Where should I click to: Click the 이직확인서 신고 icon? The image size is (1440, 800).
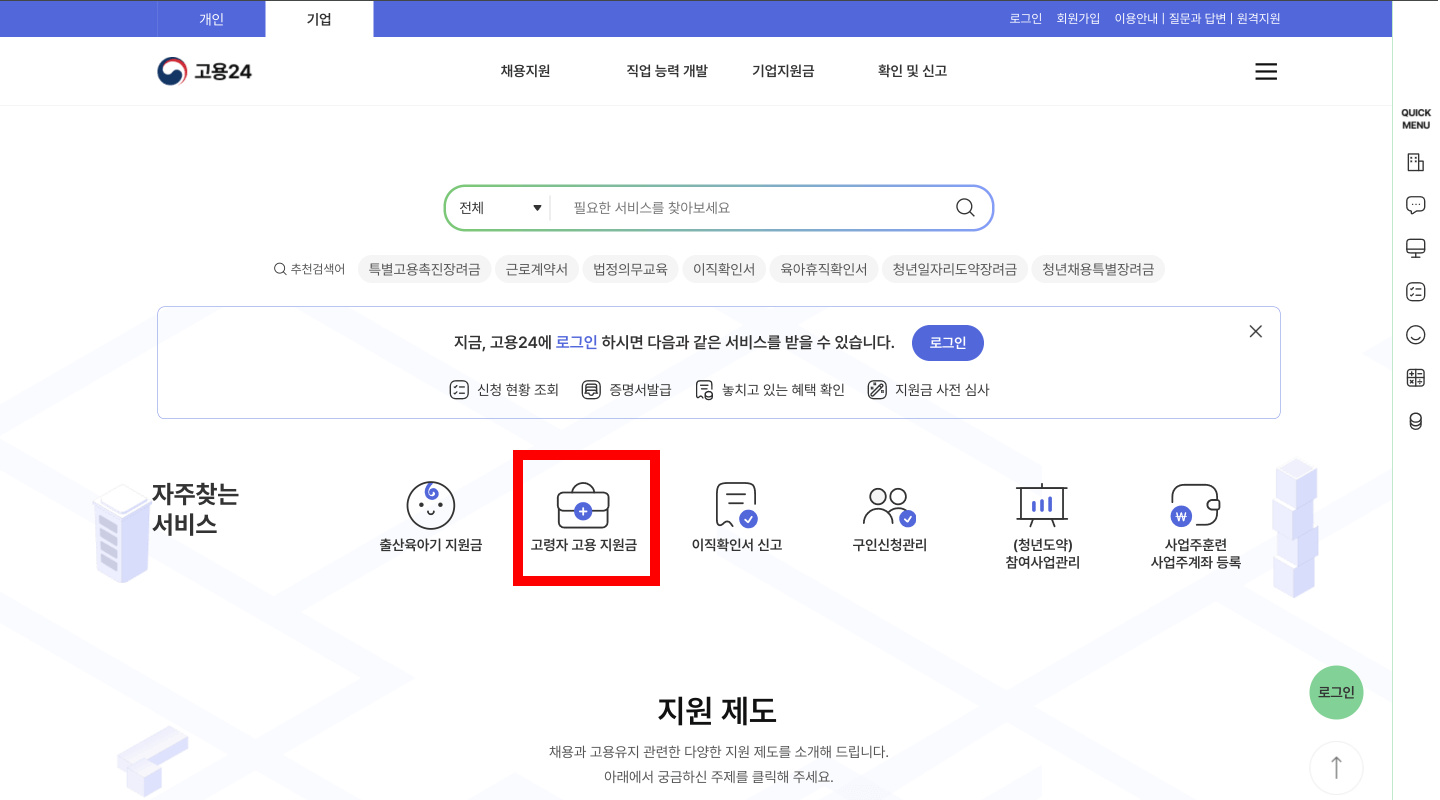tap(735, 518)
